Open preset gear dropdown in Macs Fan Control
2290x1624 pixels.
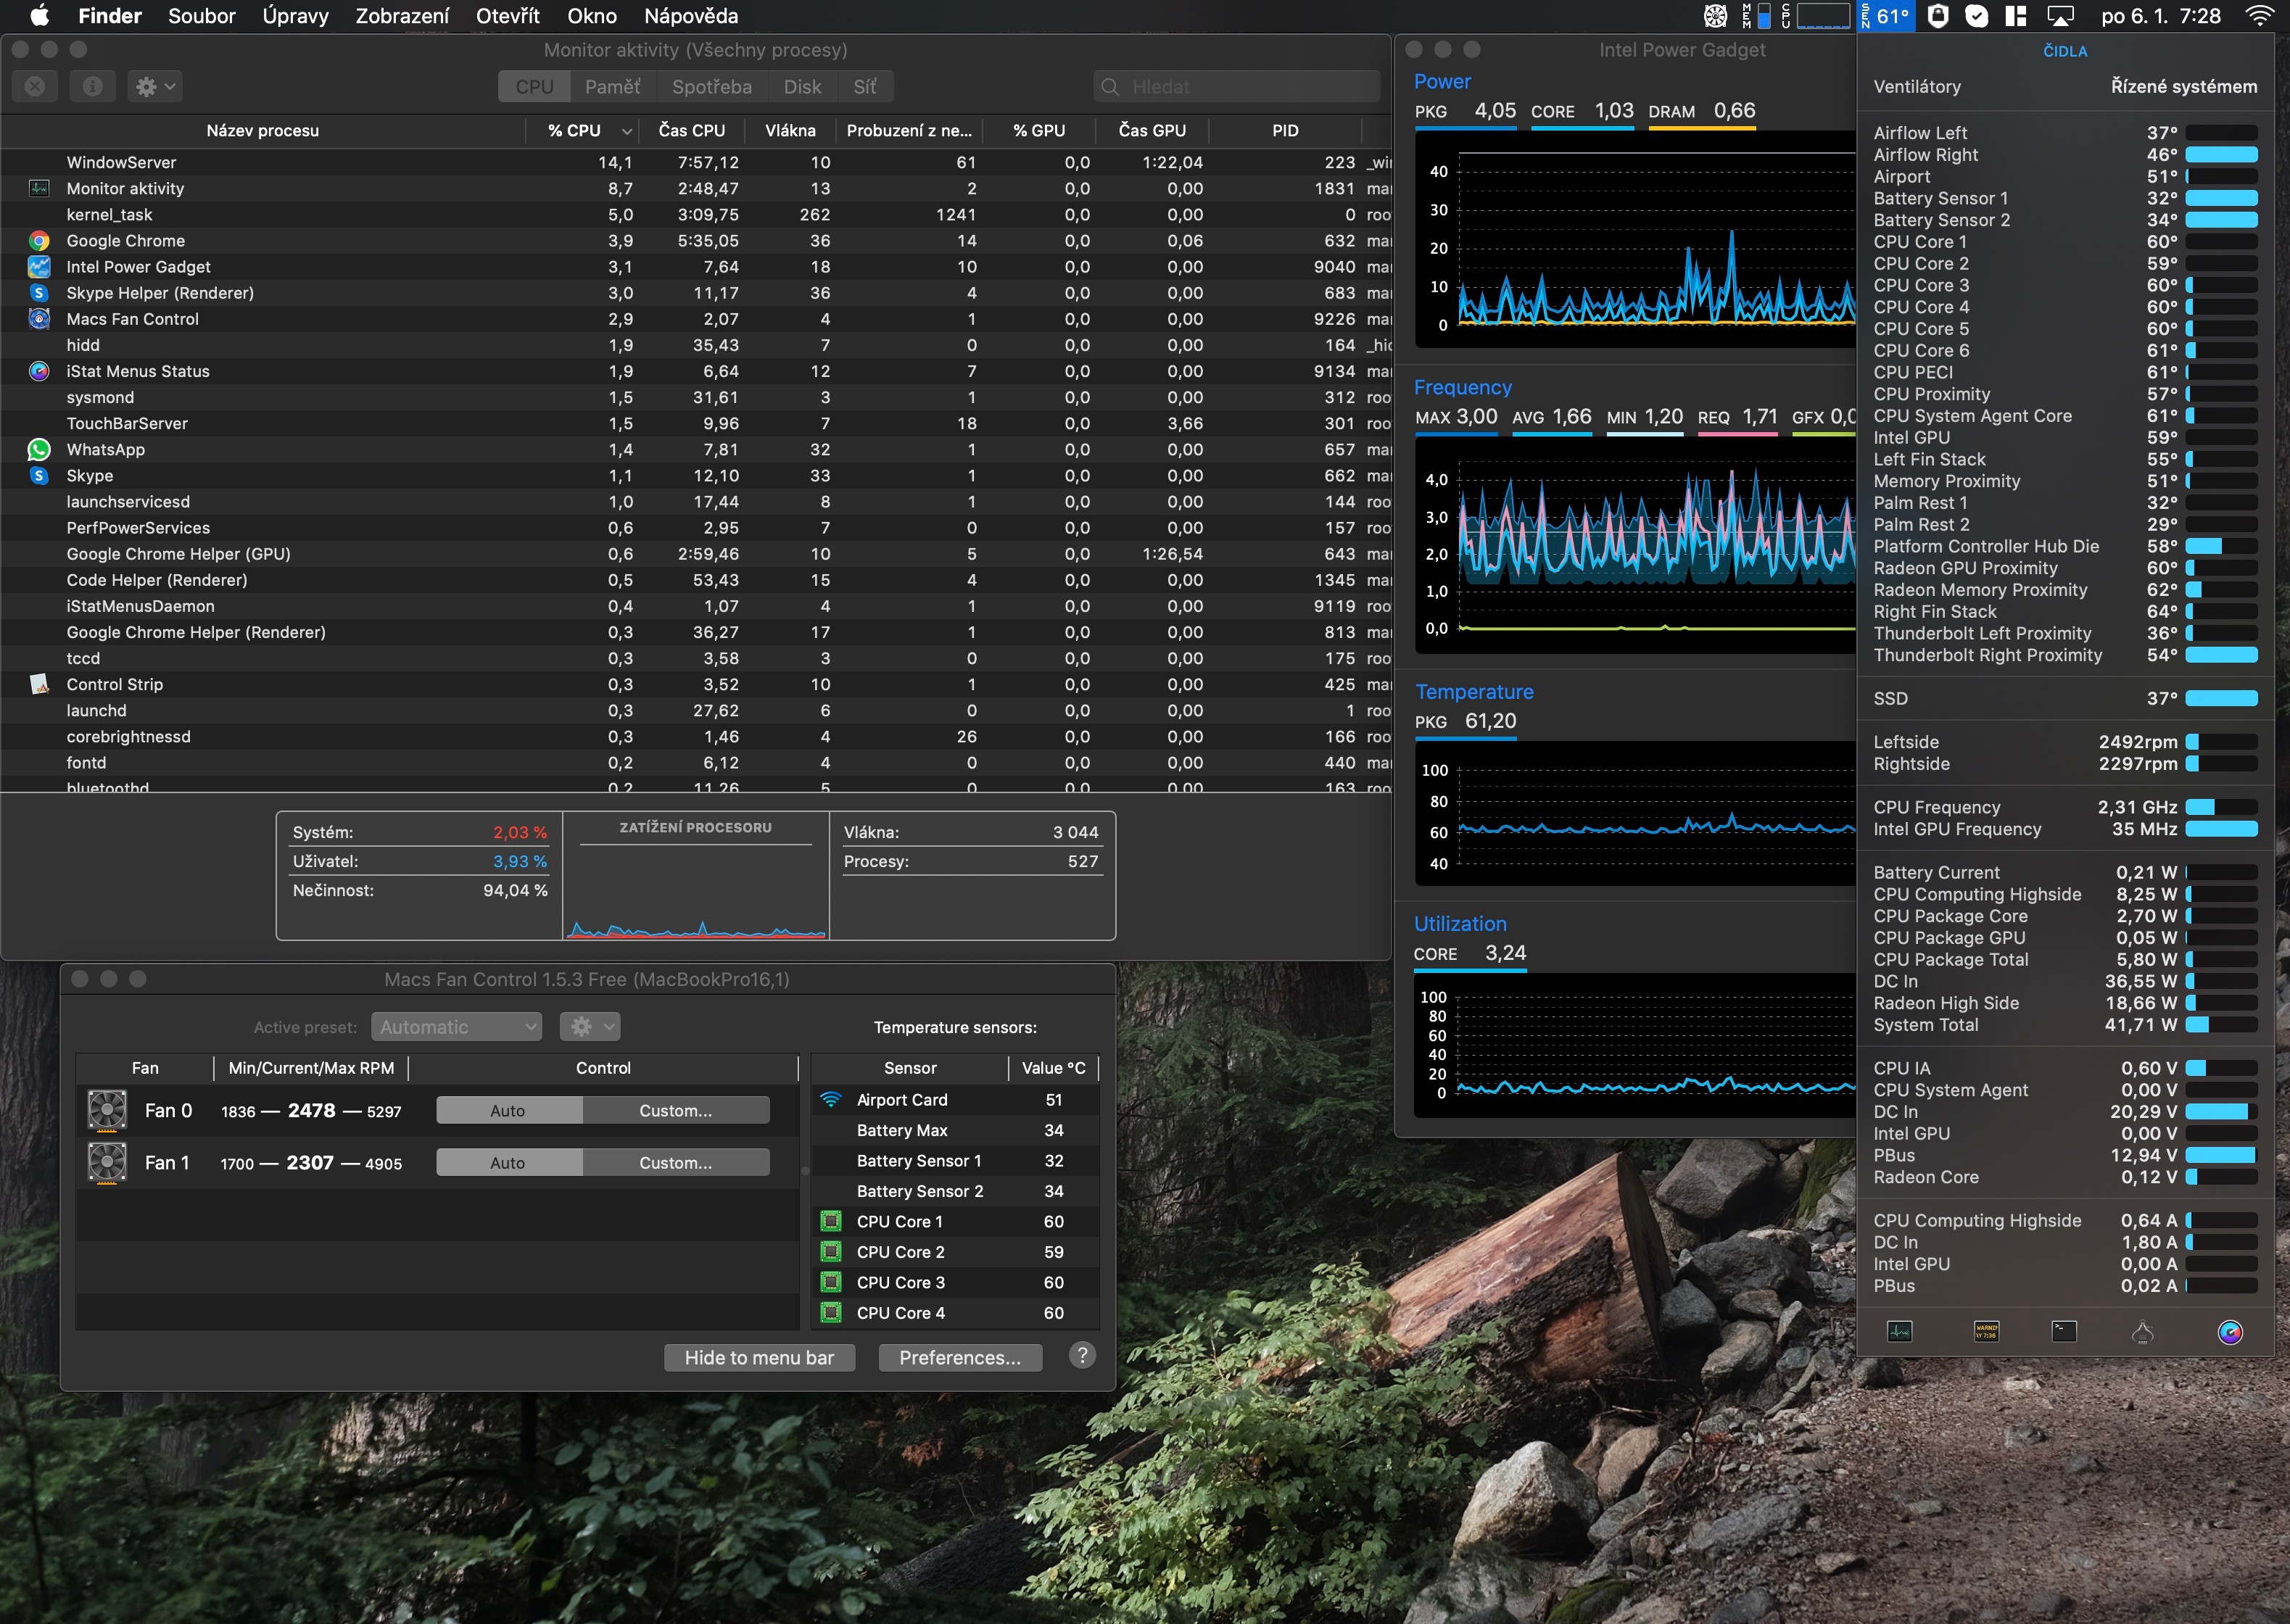coord(589,1027)
